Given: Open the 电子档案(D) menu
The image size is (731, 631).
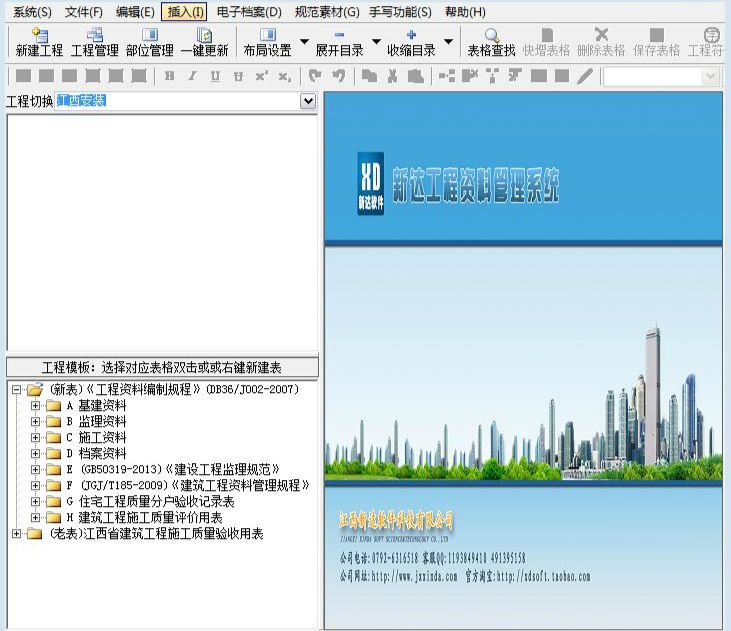Looking at the screenshot, I should (248, 12).
